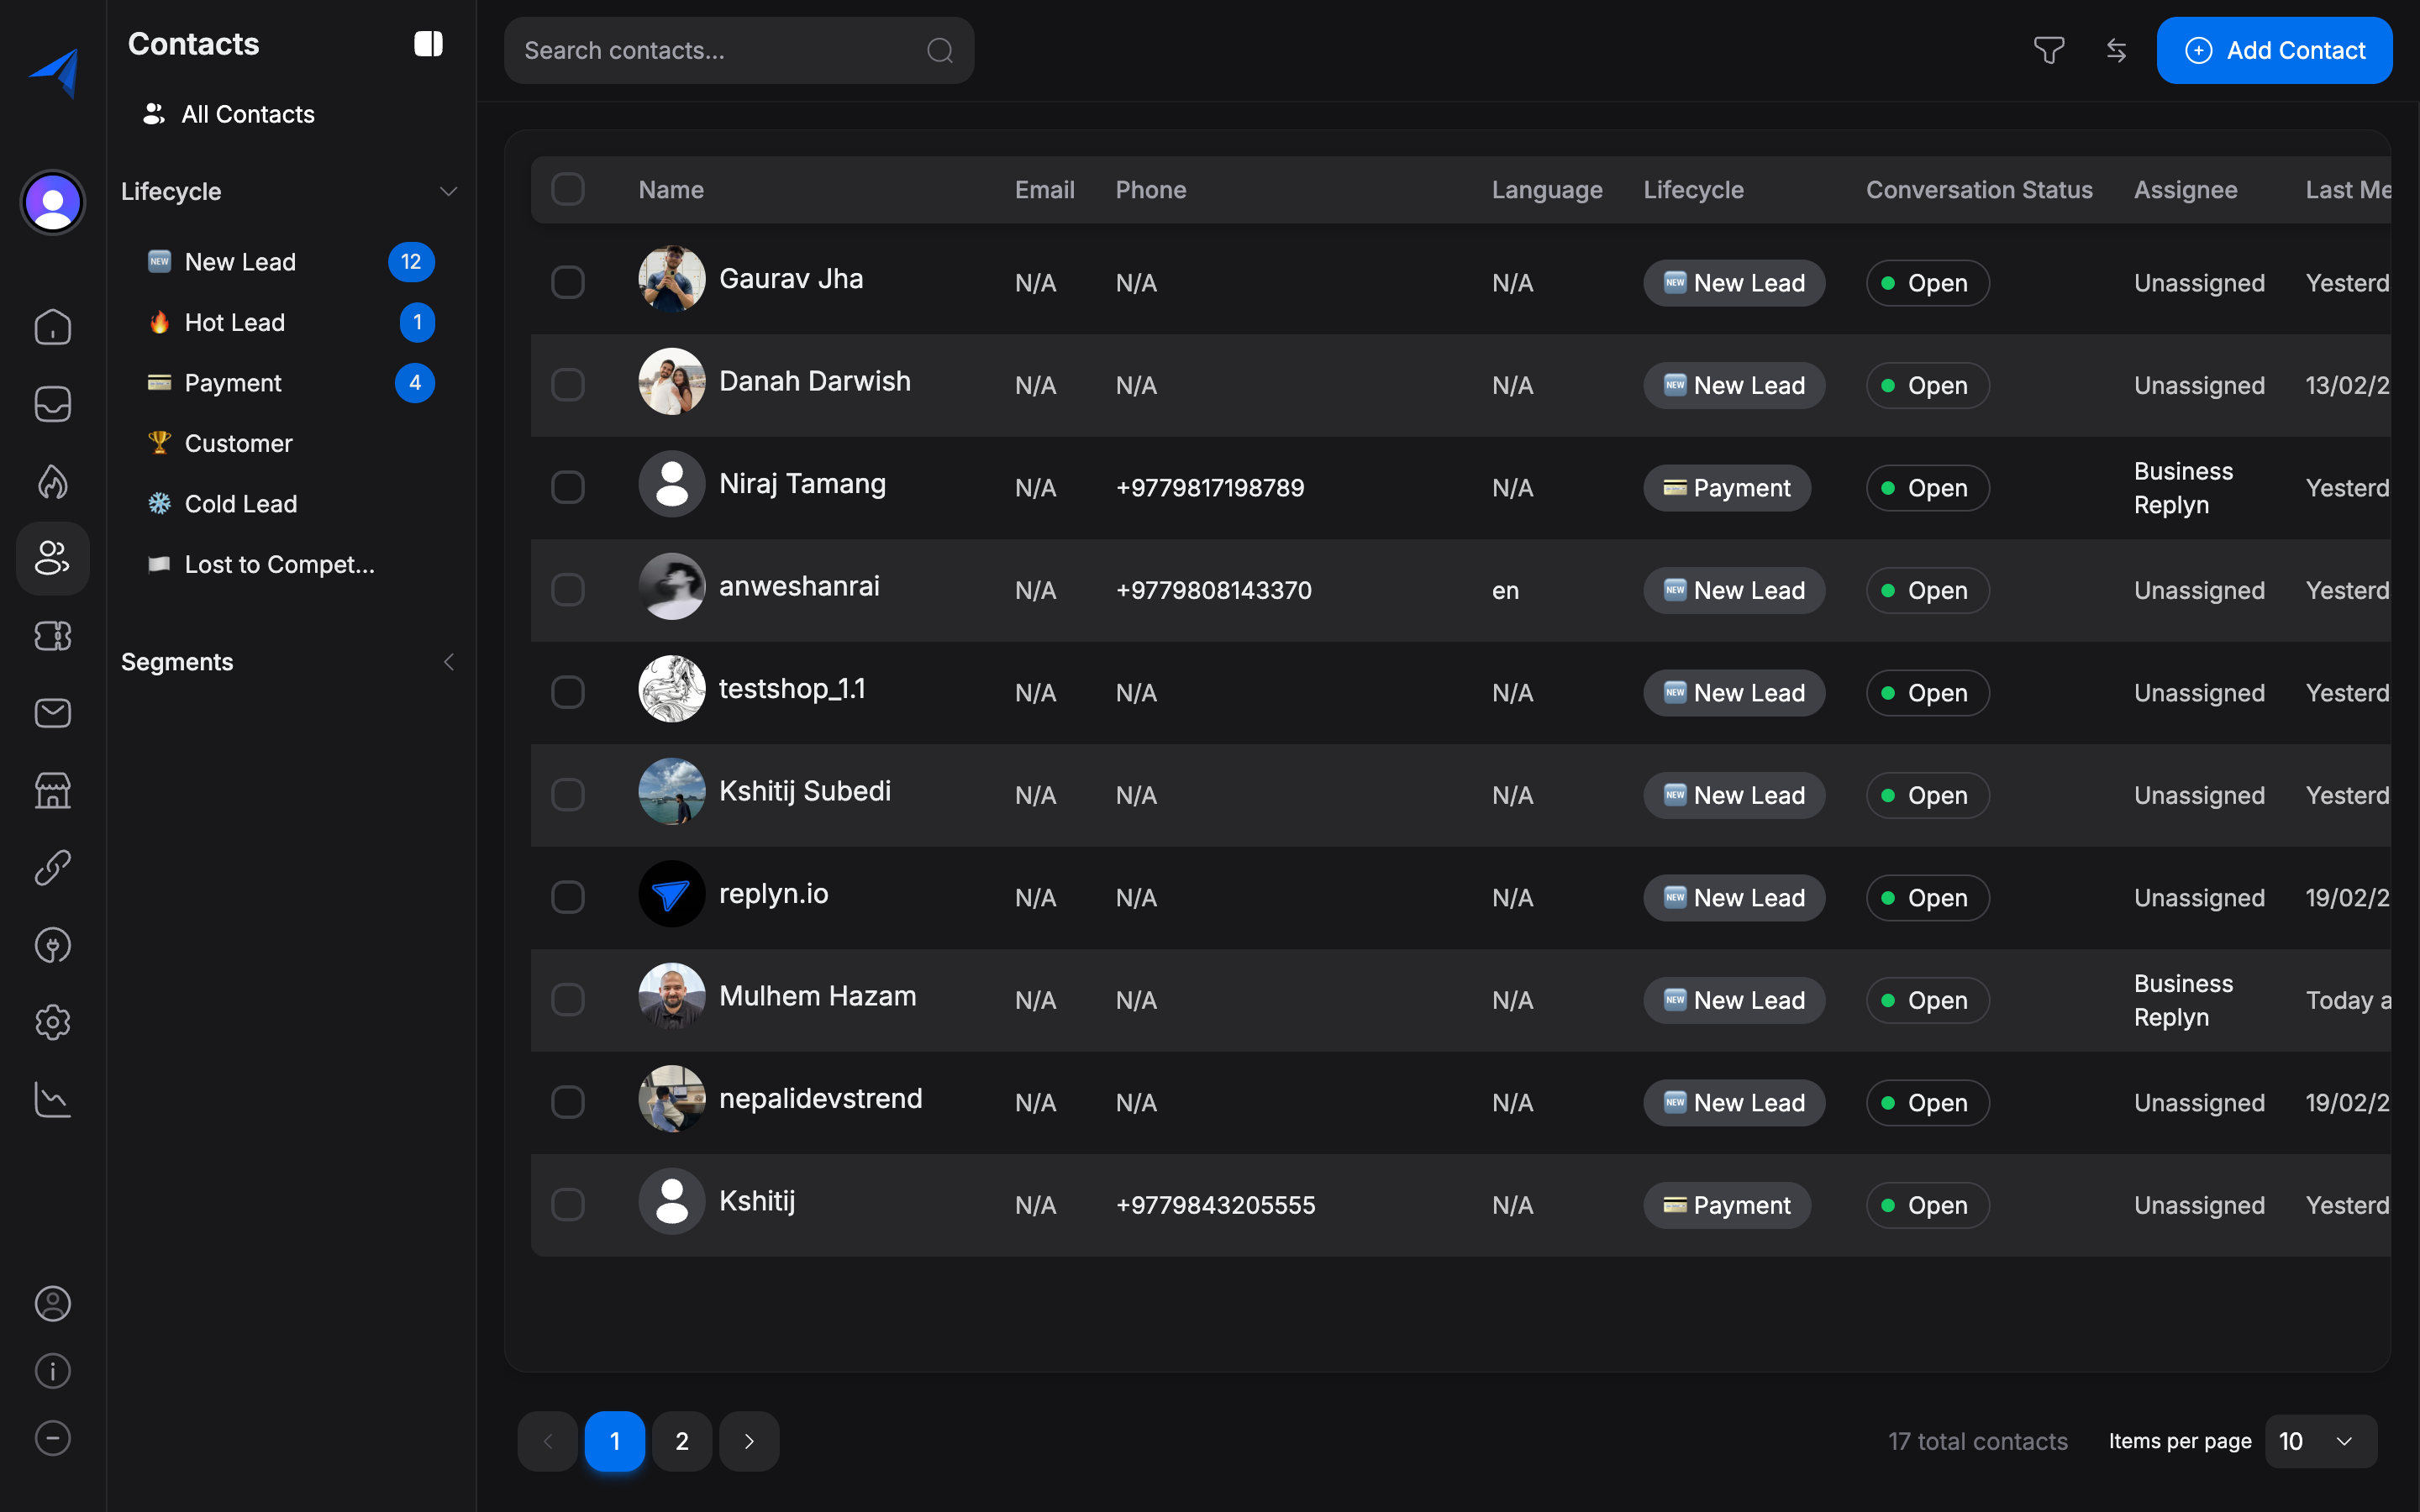Open the store icon in the sidebar
The height and width of the screenshot is (1512, 2420).
point(51,790)
